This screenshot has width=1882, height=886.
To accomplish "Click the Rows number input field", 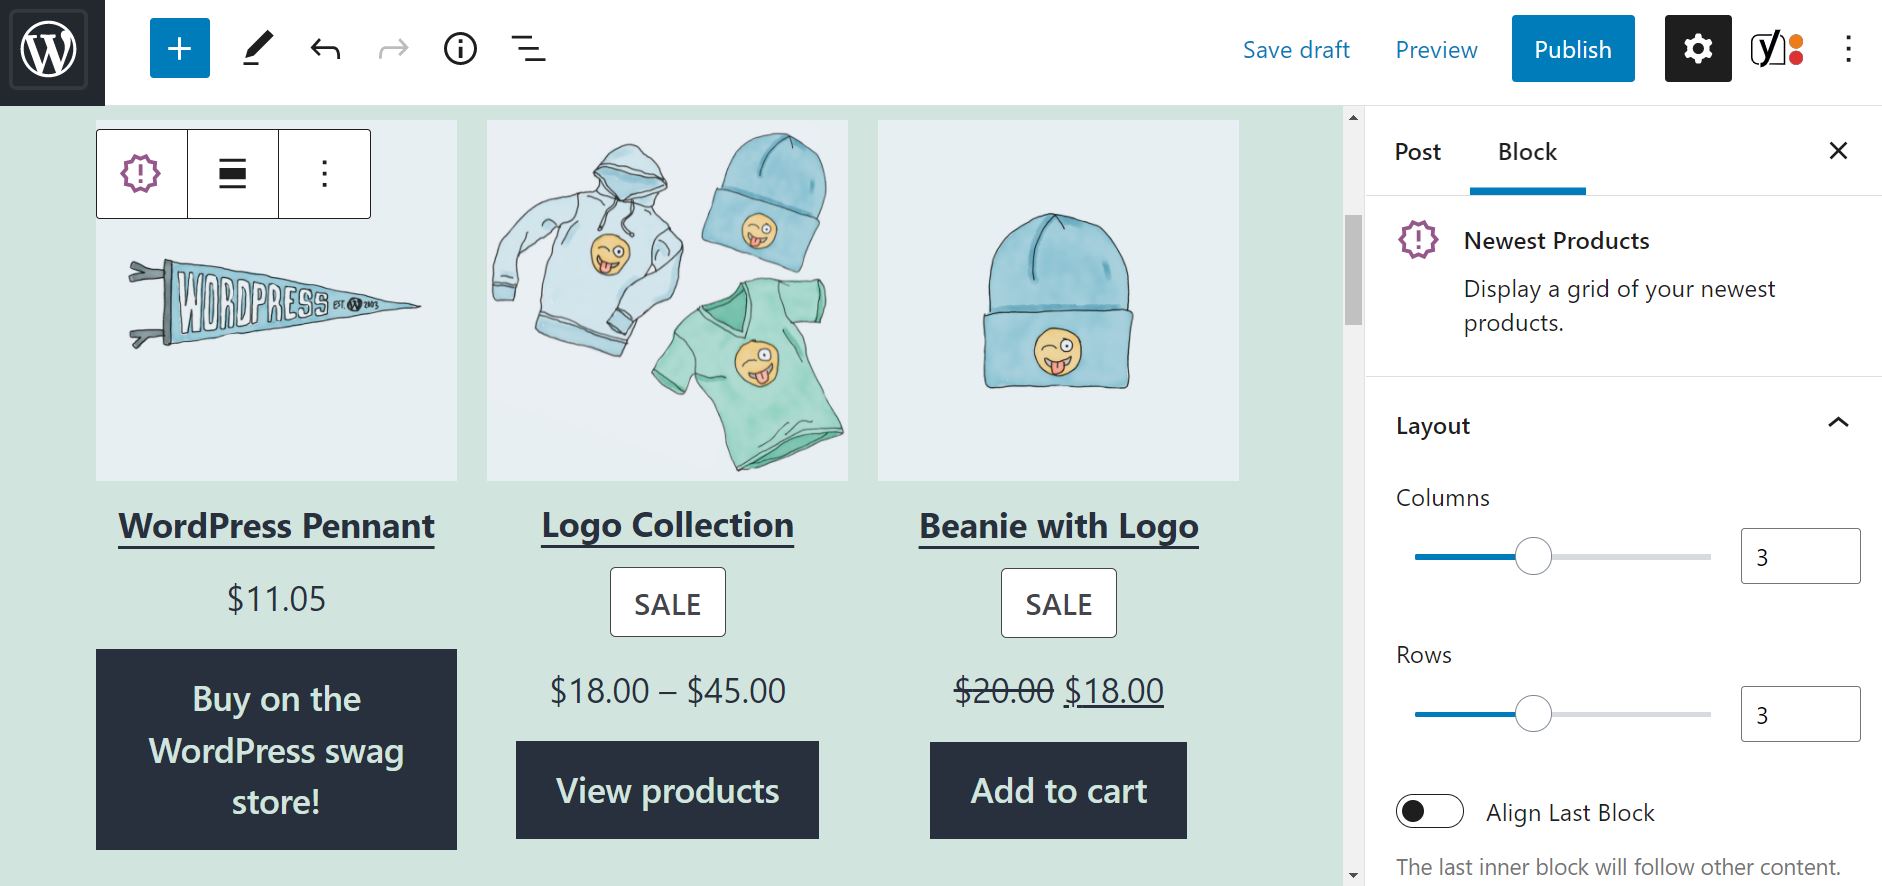I will coord(1799,714).
